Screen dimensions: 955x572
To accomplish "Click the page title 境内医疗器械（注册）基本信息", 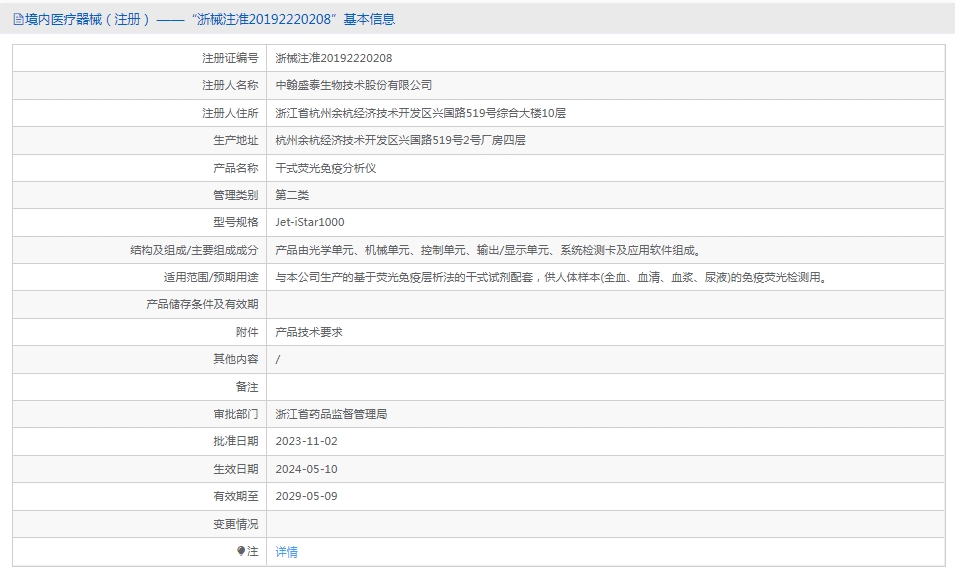I will 210,19.
